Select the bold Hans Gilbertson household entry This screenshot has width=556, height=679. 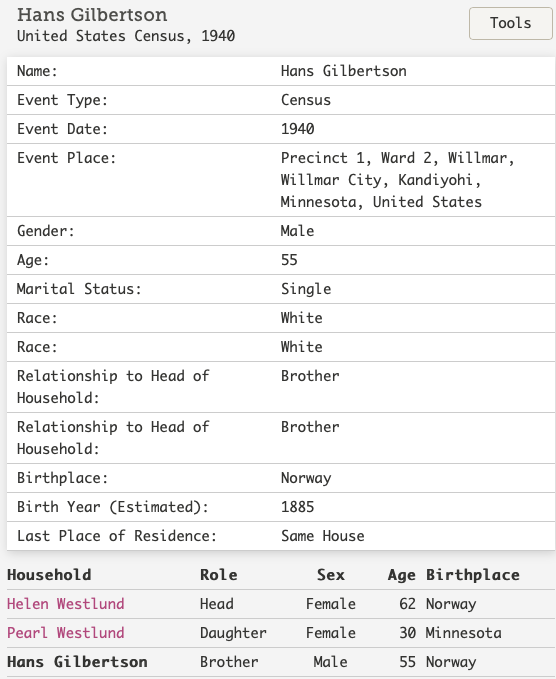77,662
